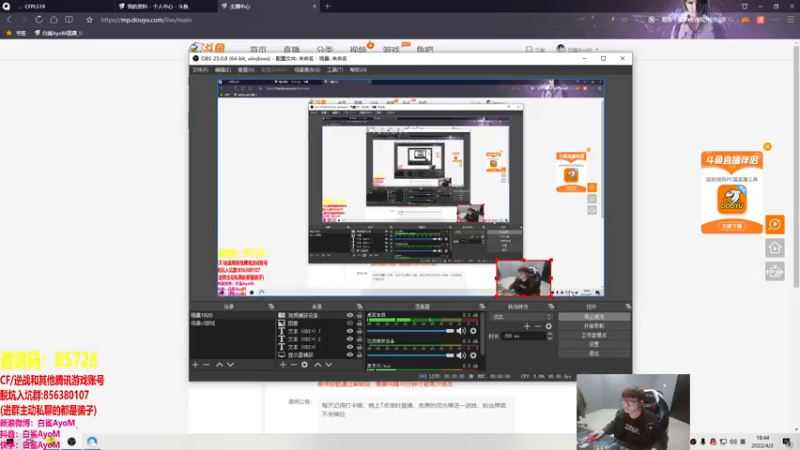Click the 立即下载 button in the Douyu widget

click(732, 226)
